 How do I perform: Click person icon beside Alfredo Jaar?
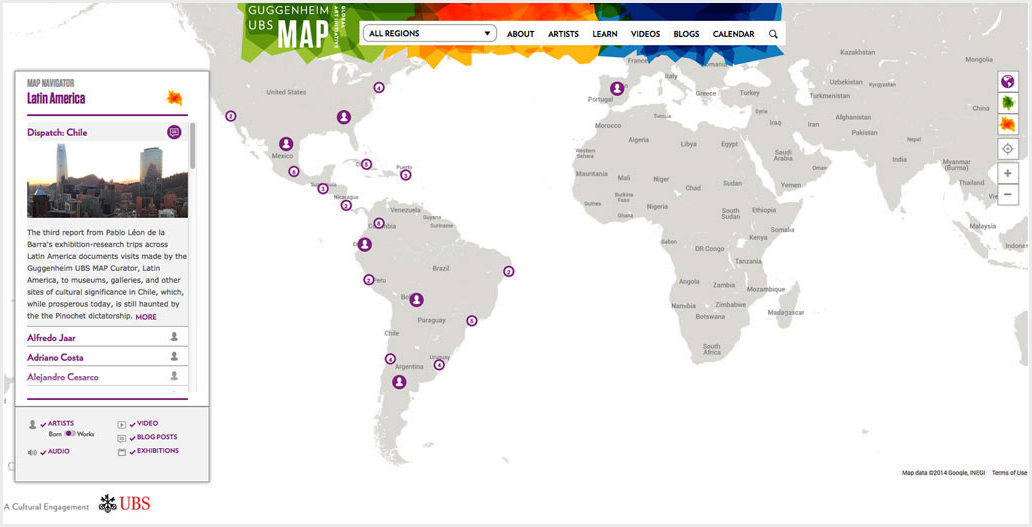point(174,337)
